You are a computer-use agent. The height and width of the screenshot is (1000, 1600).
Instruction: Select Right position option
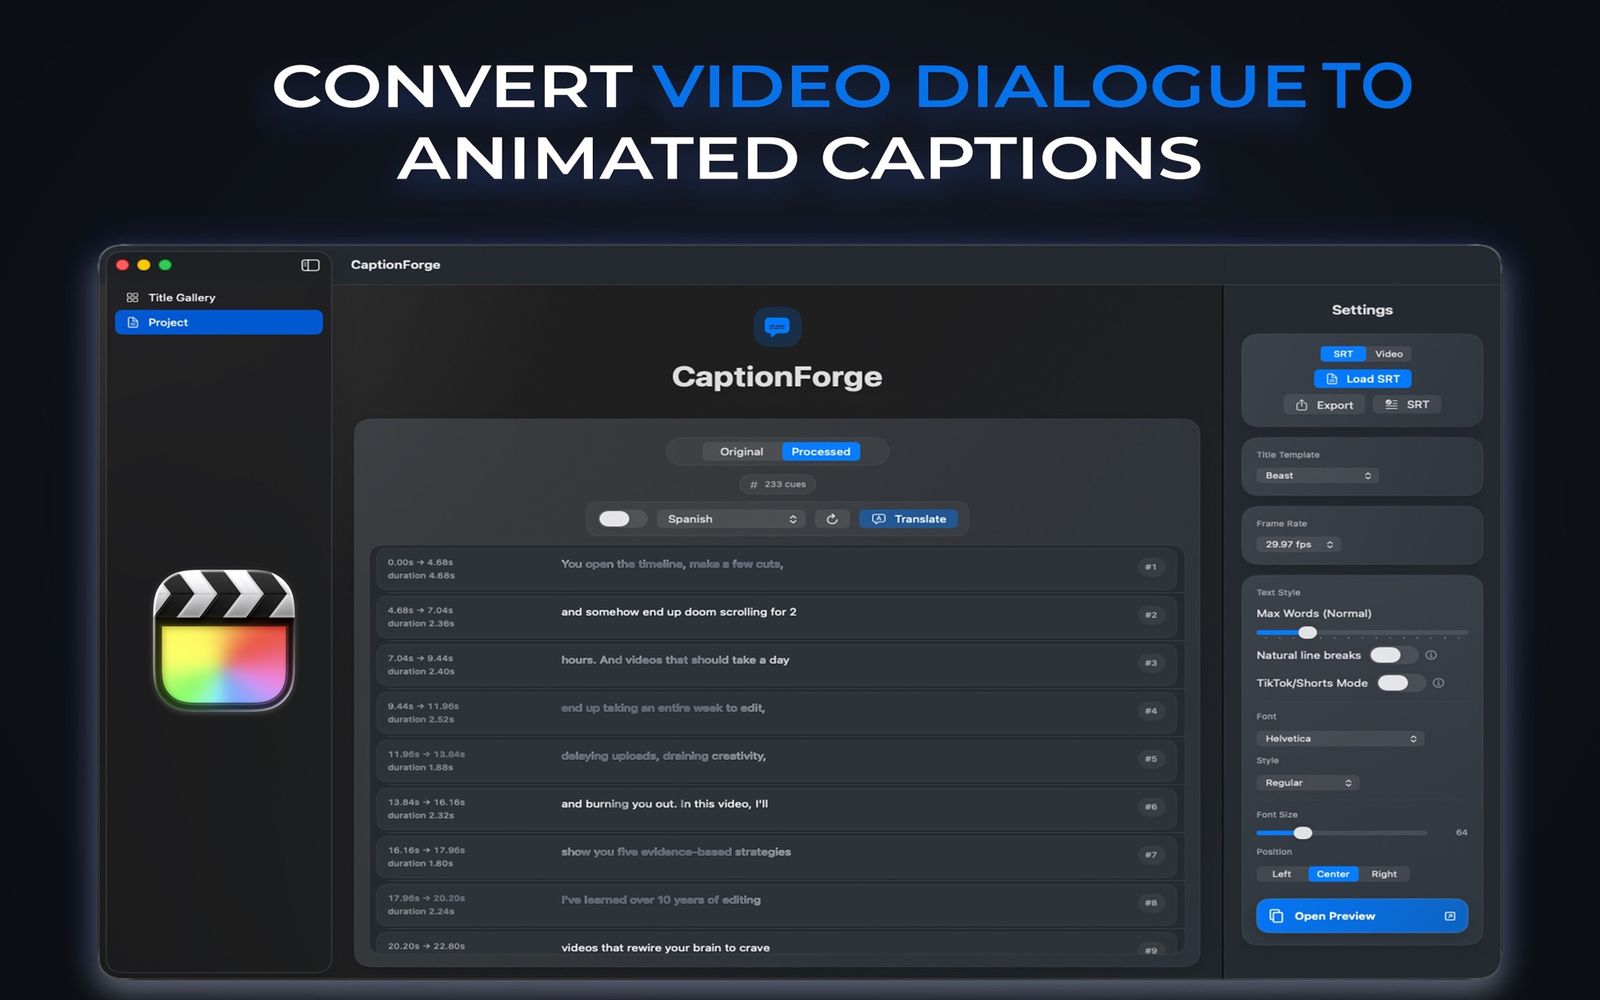[x=1384, y=874]
